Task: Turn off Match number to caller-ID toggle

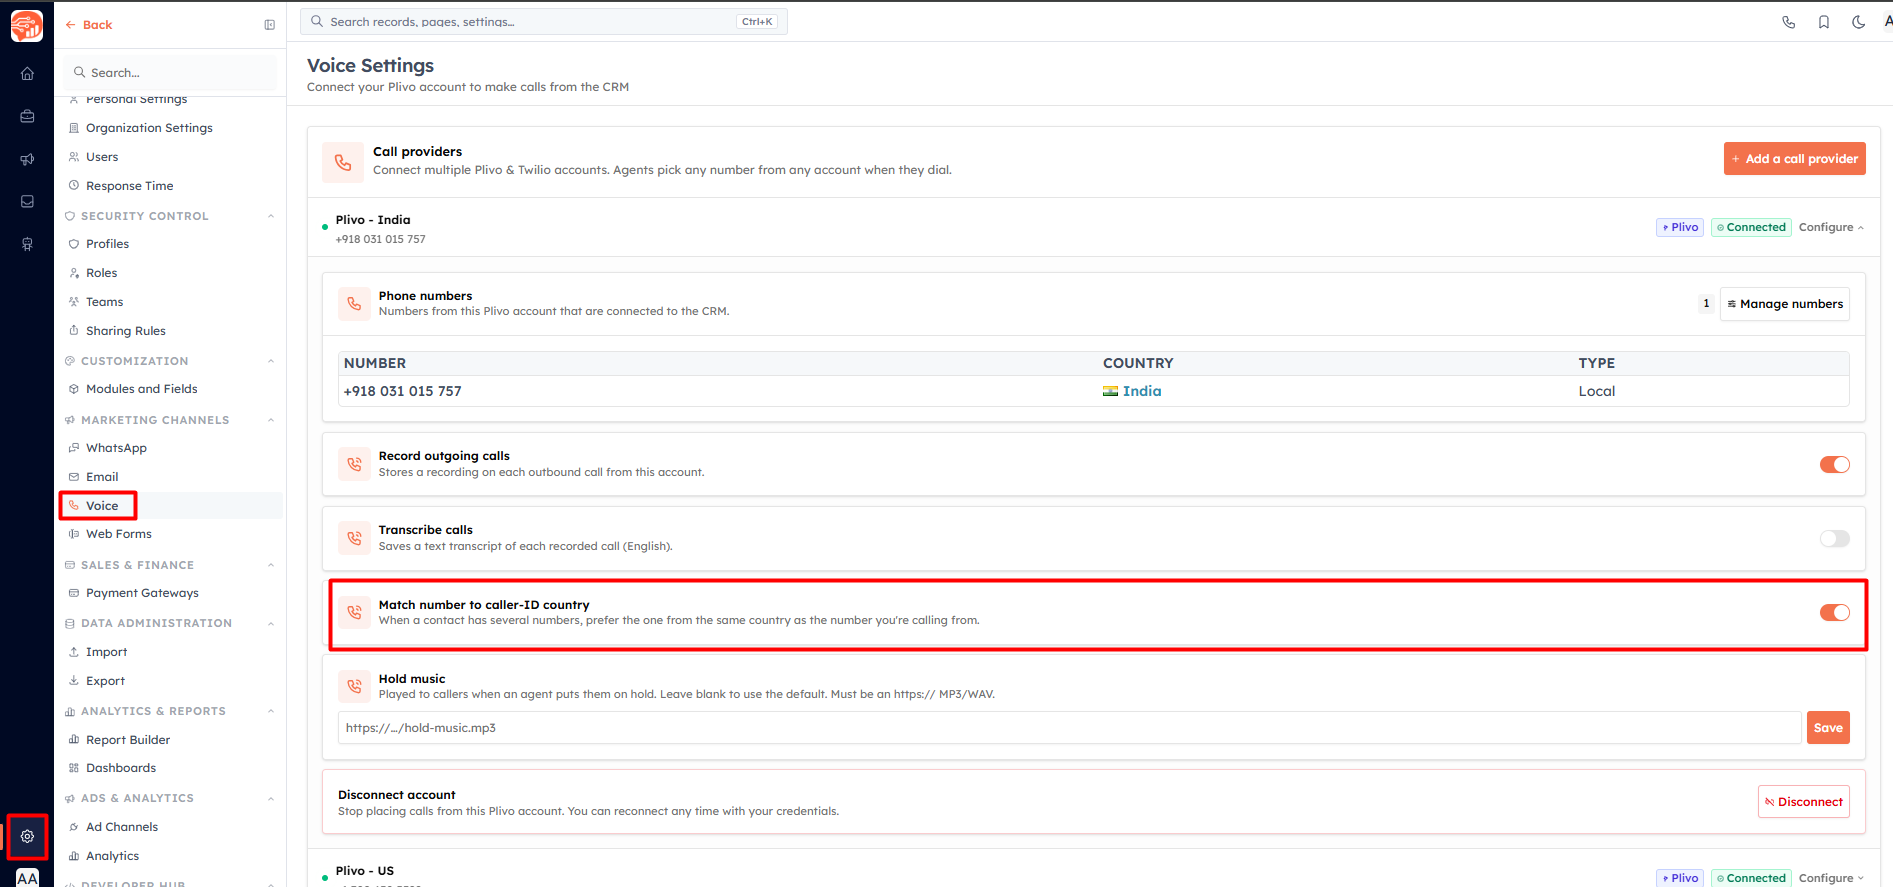Action: 1834,613
